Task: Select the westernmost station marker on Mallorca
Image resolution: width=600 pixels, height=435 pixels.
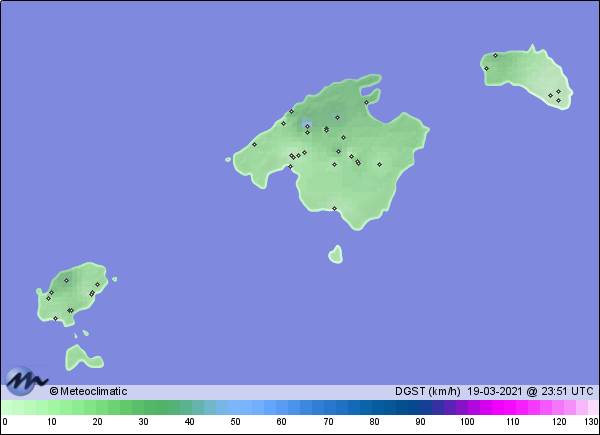Action: pos(254,144)
